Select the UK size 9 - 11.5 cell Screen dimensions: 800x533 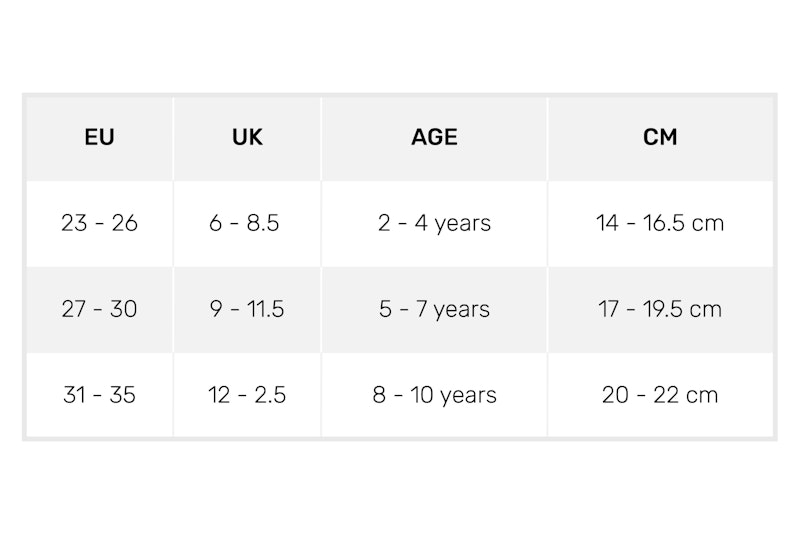click(x=247, y=309)
